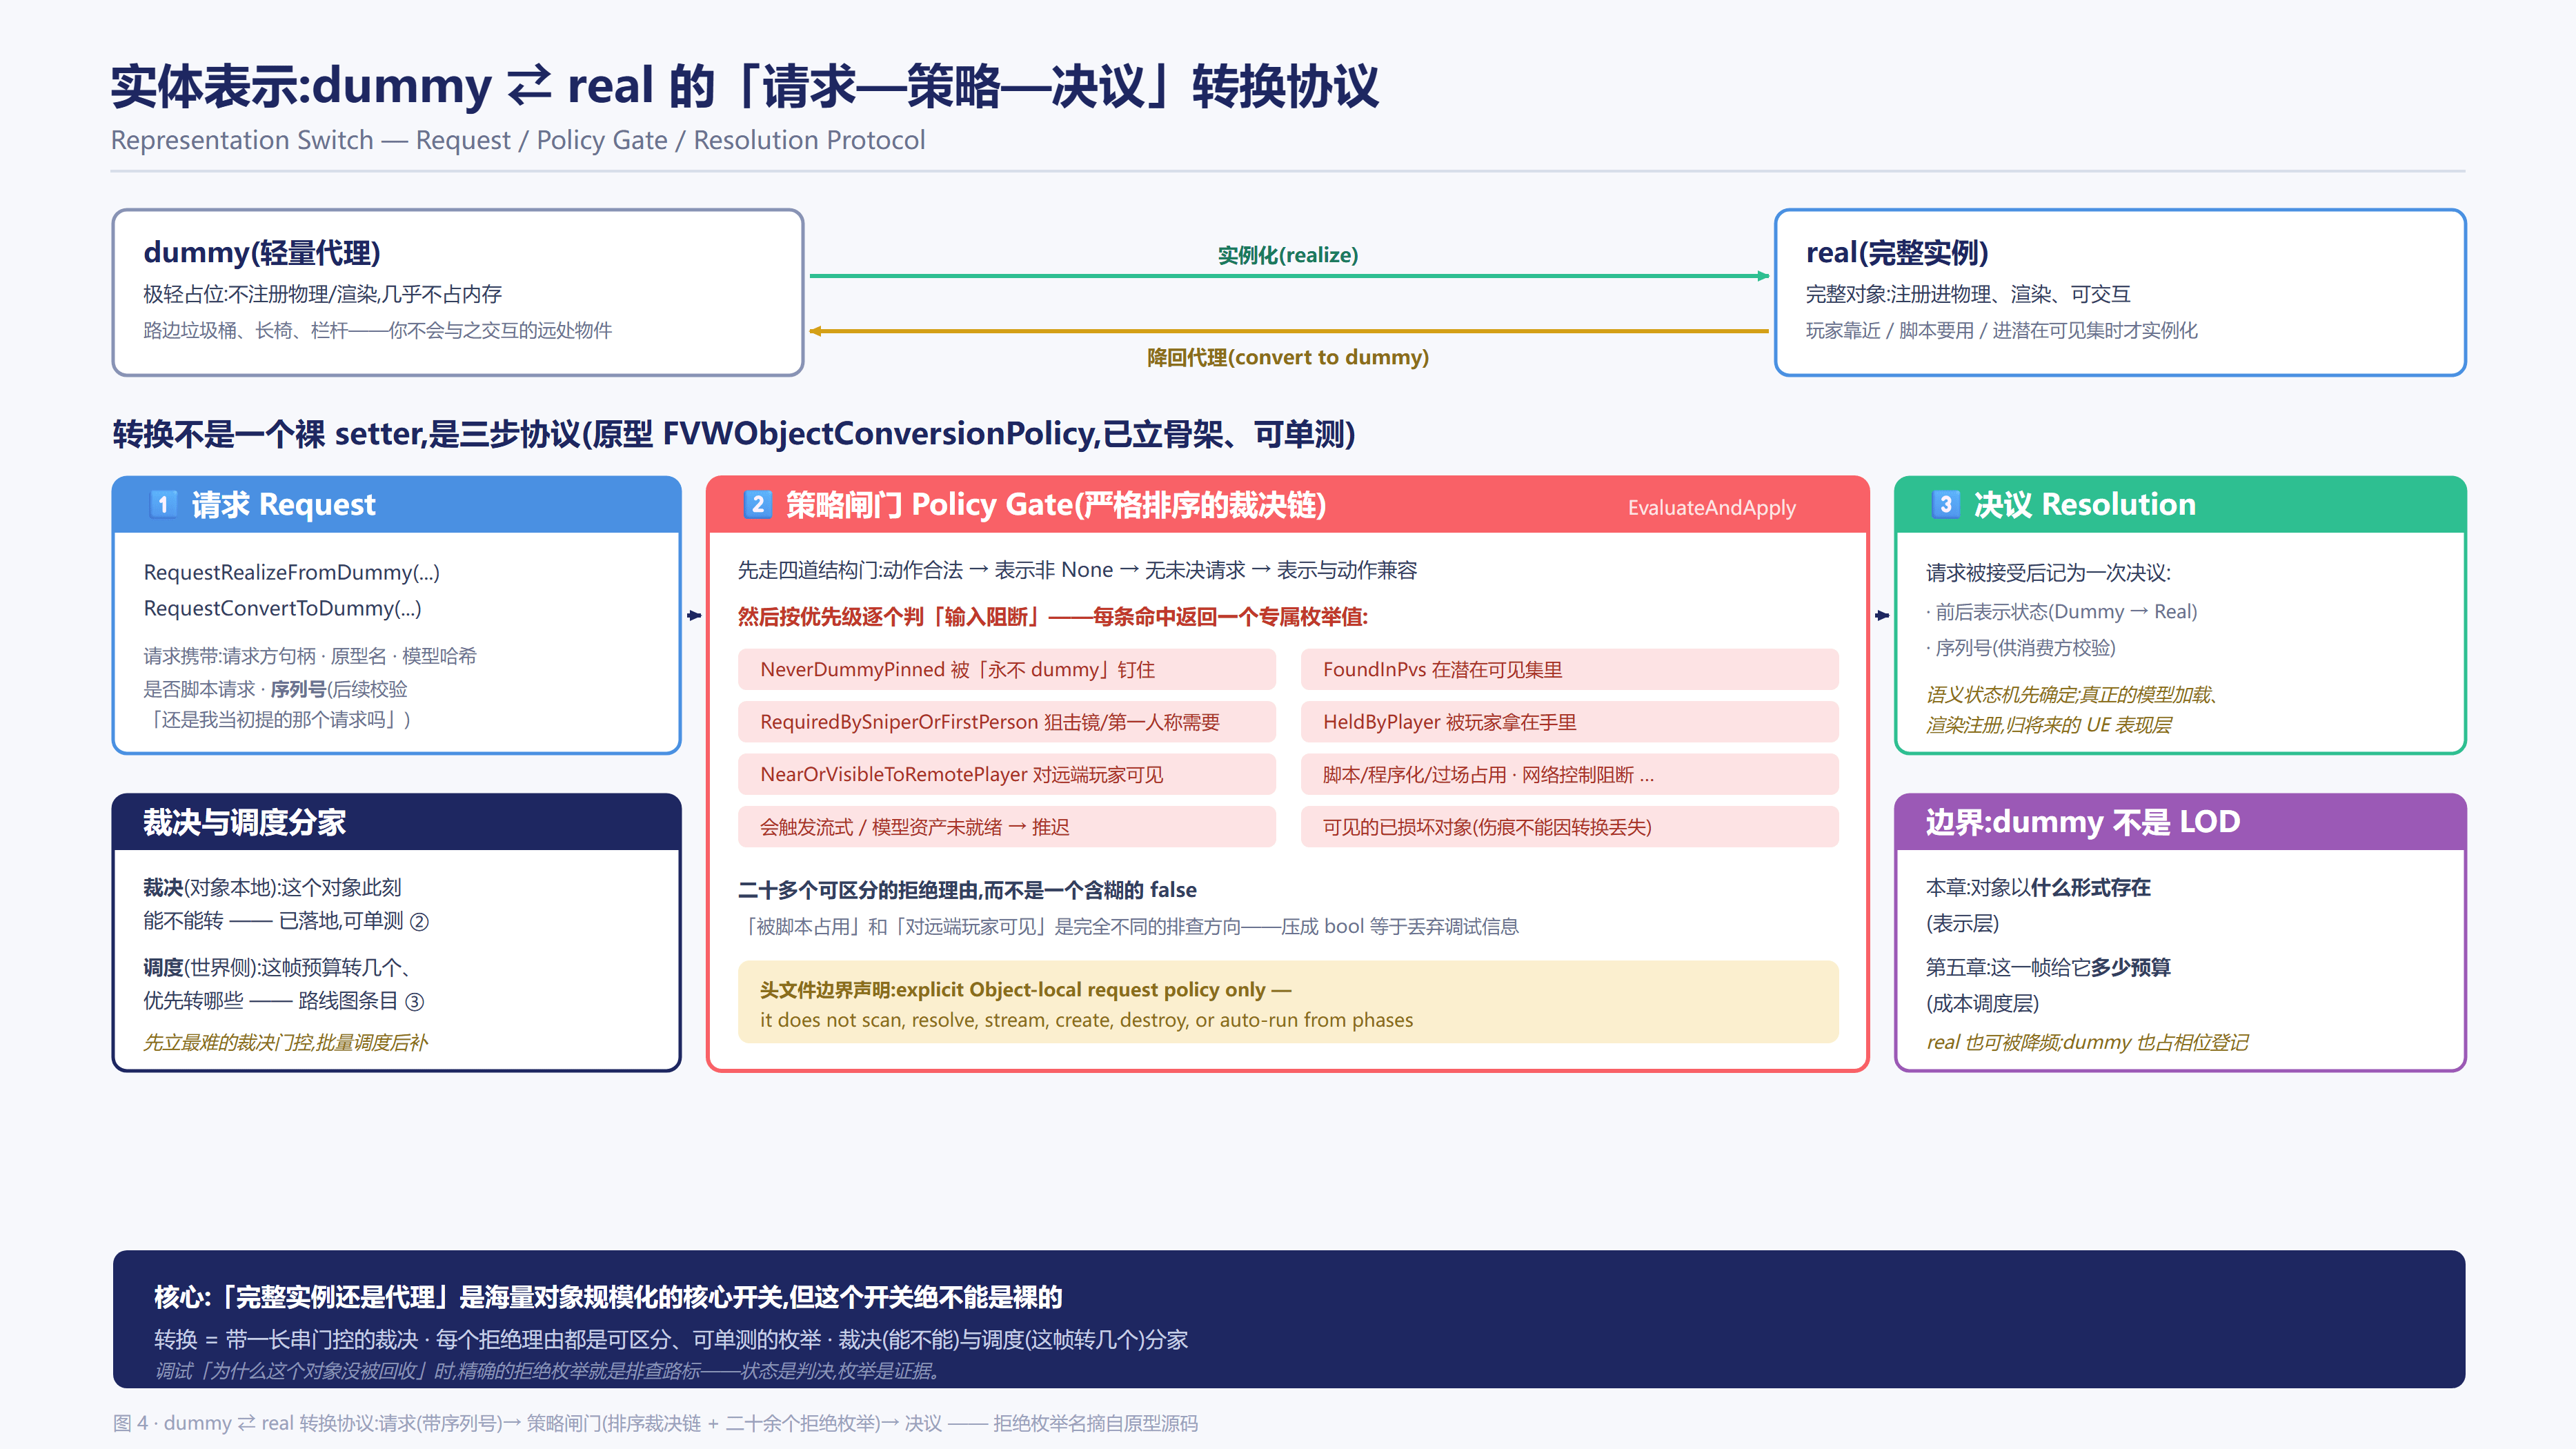
Task: Click the circled ② after 已落地,可单测
Action: coord(420,921)
